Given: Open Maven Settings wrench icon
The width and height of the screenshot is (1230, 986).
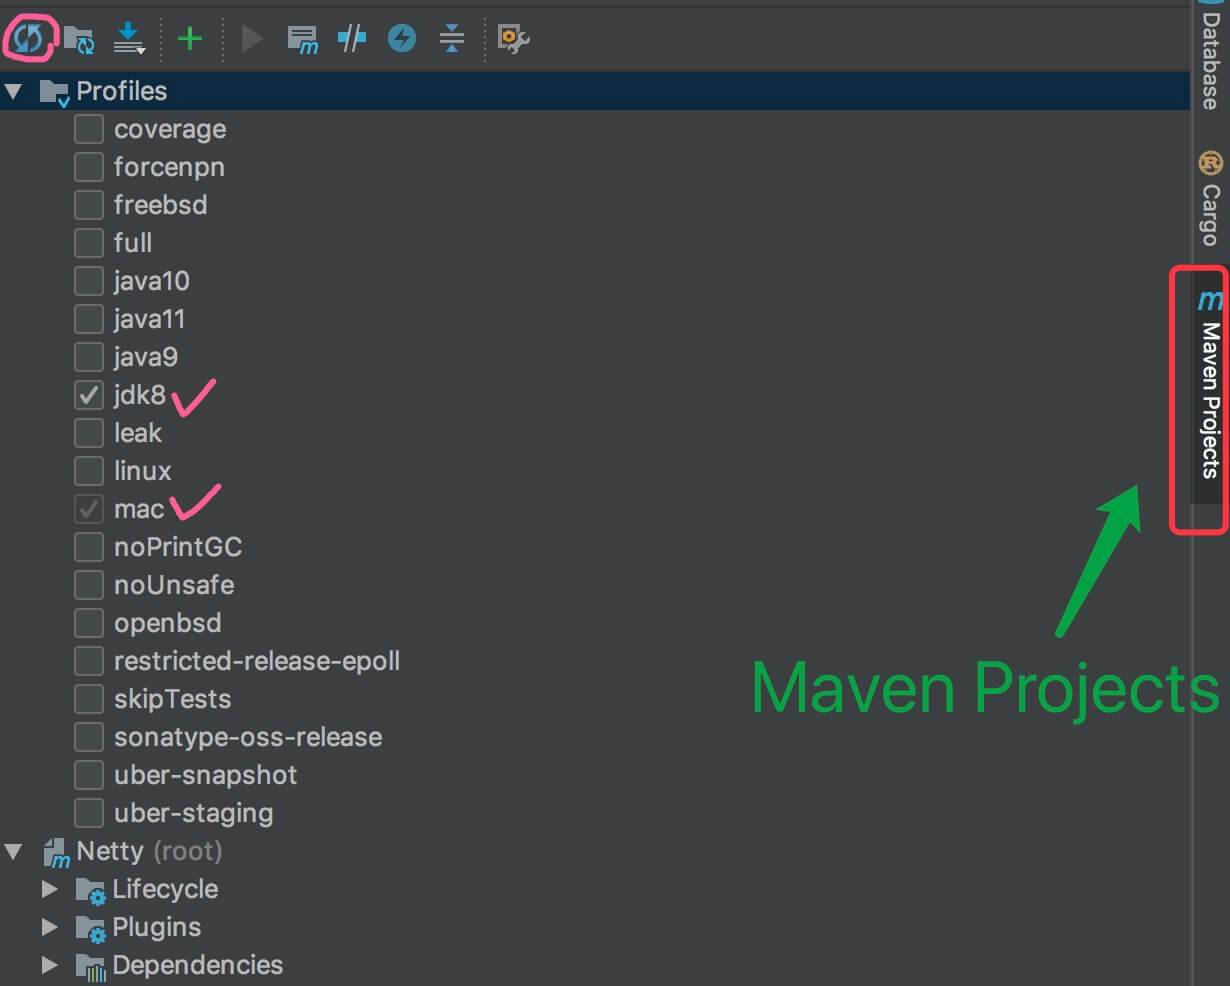Looking at the screenshot, I should [x=513, y=38].
